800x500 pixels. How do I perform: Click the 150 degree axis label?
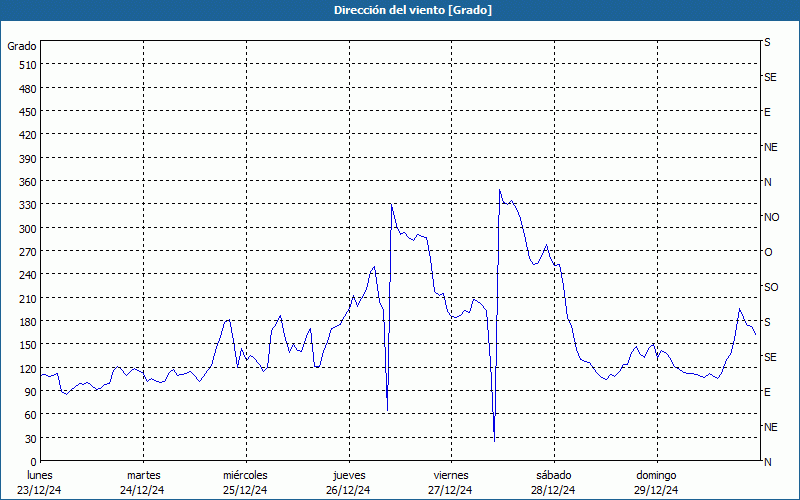click(28, 345)
